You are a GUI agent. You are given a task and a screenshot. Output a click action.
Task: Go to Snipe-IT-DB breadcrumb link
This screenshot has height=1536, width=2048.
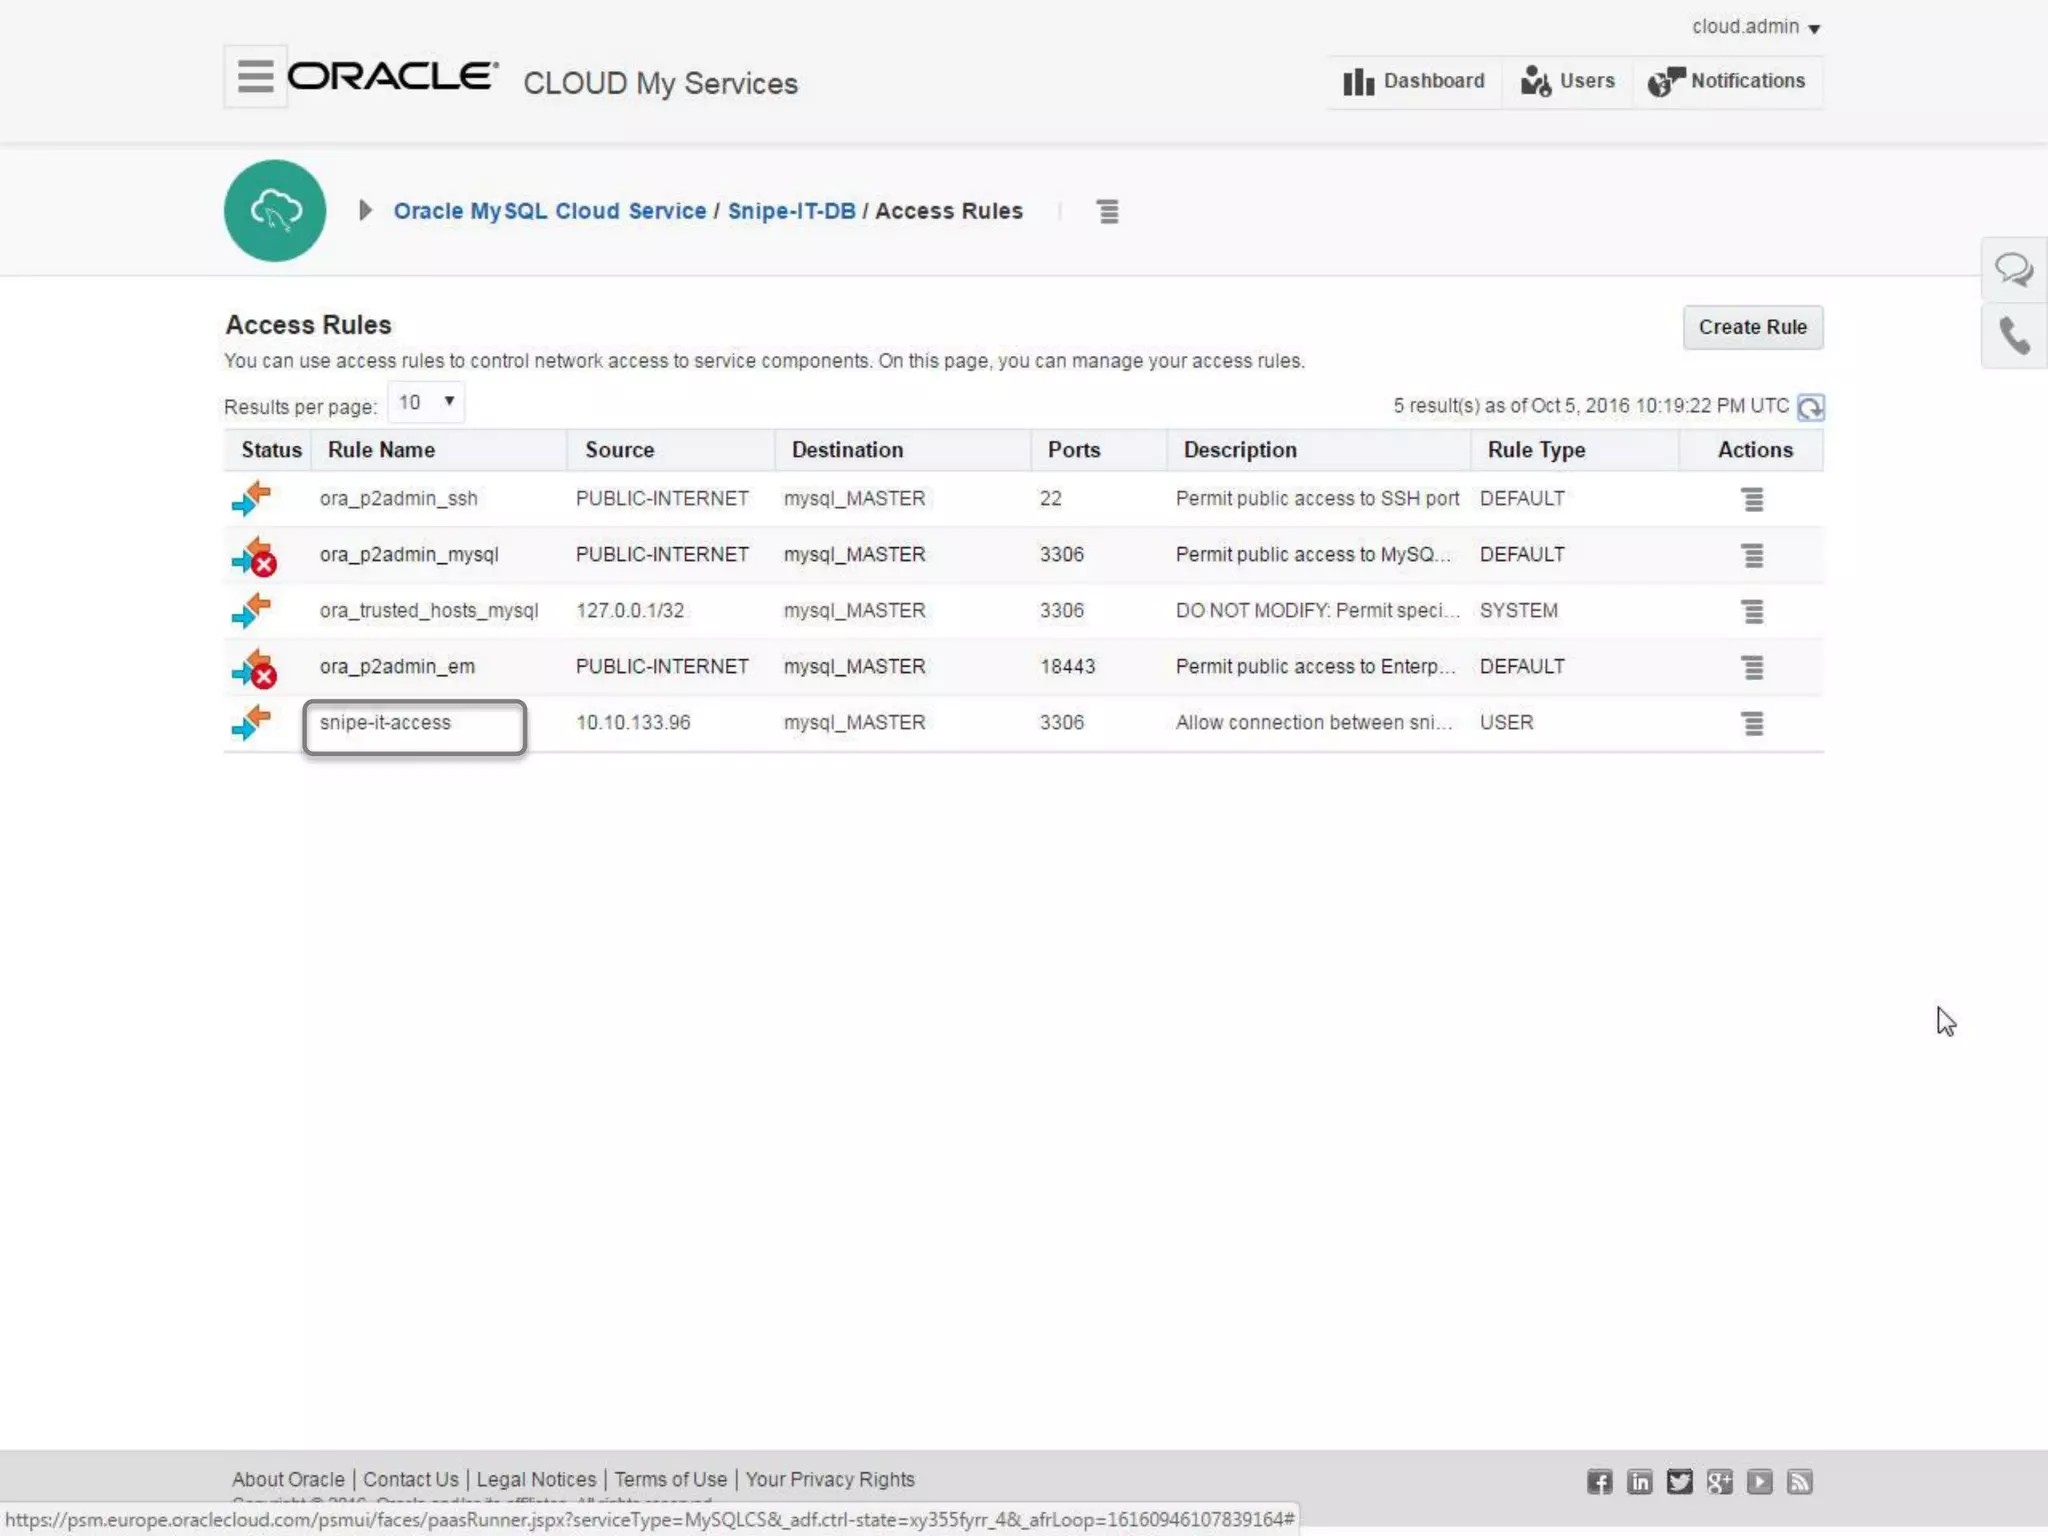point(791,211)
